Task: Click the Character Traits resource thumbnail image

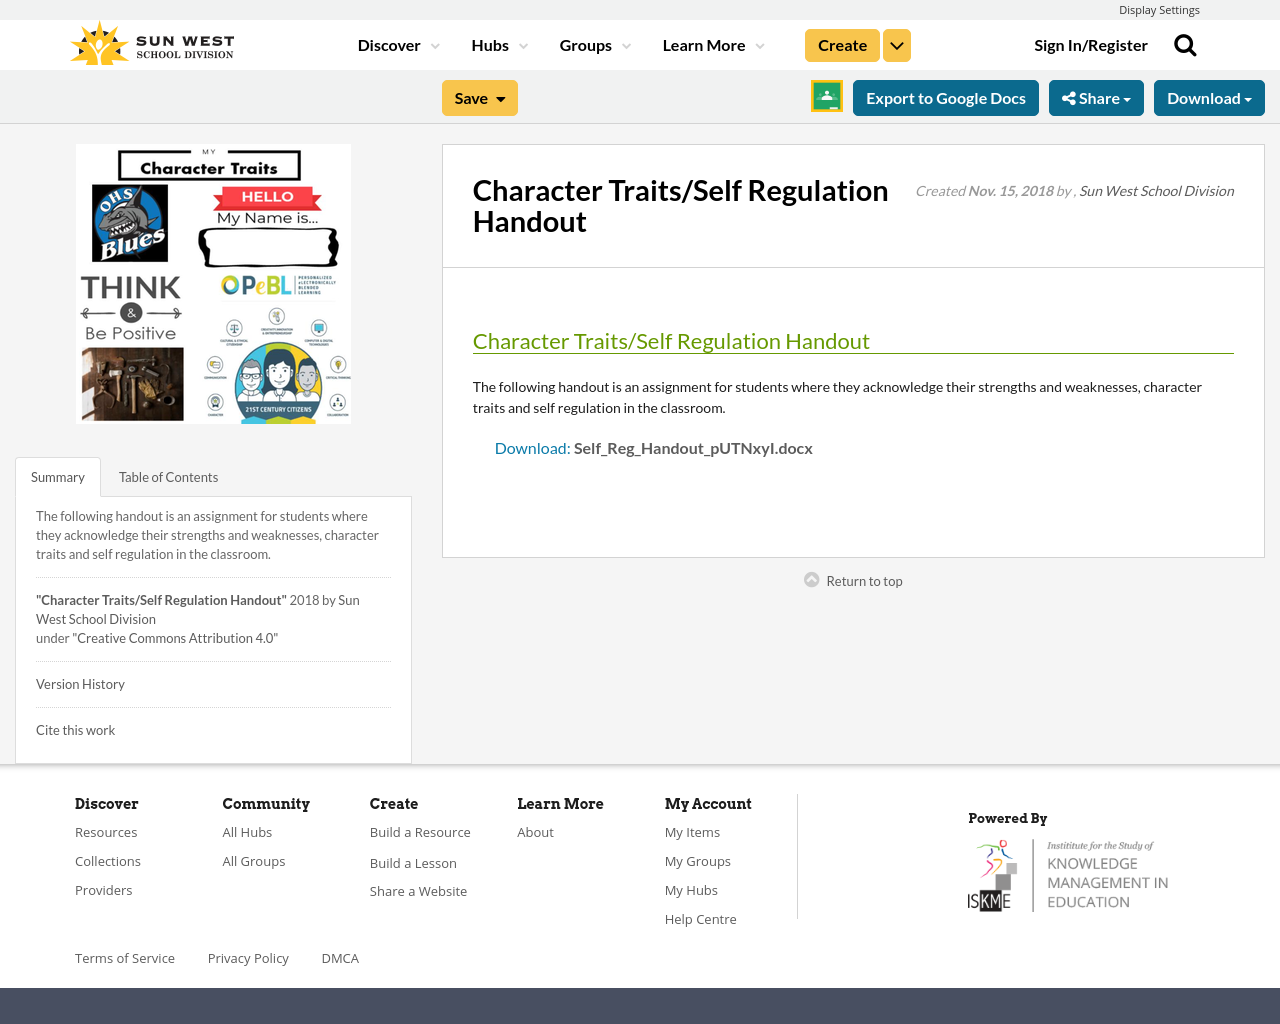Action: point(213,283)
